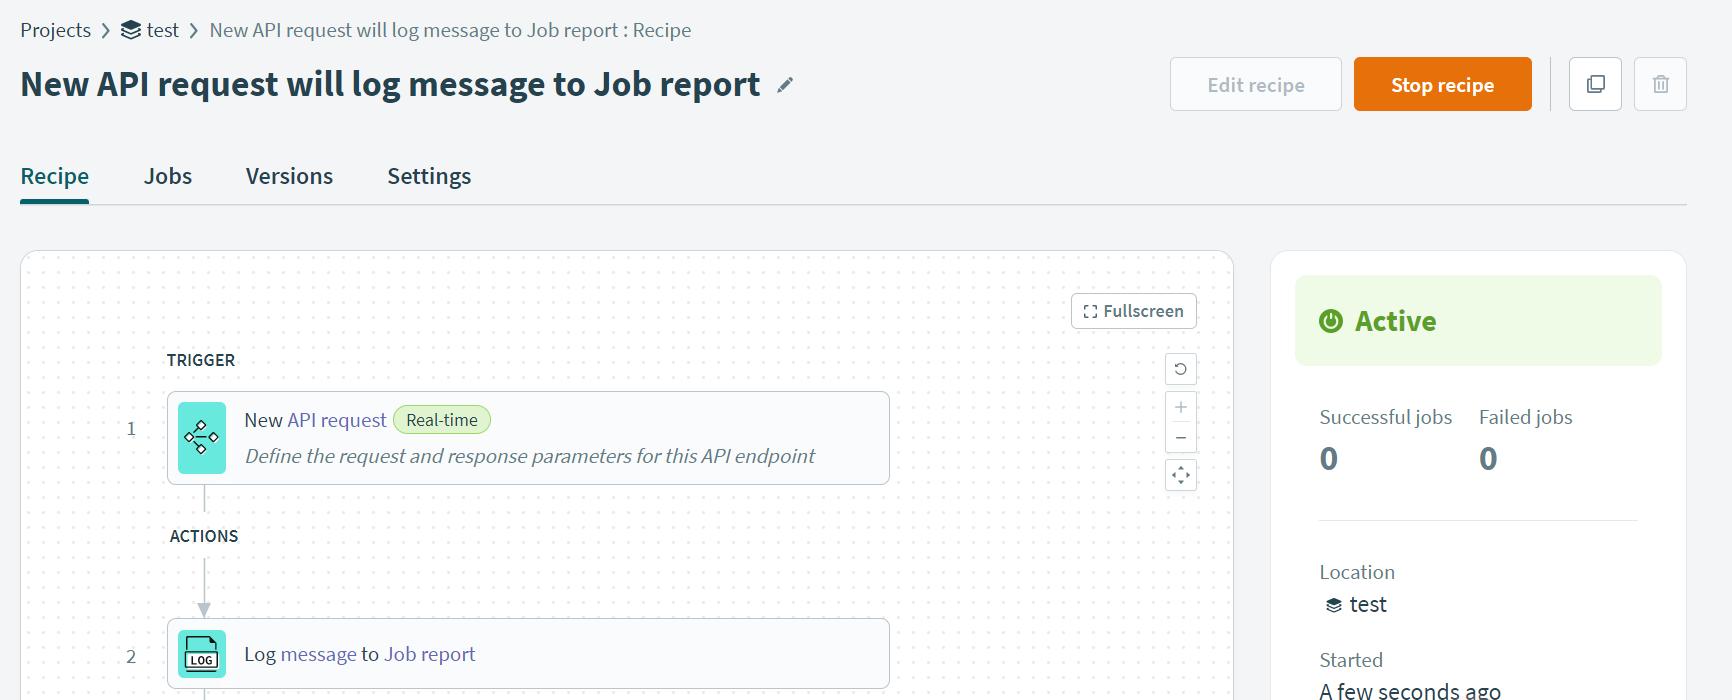Screen dimensions: 1732x700
Task: Click the green Active power icon
Action: tap(1331, 321)
